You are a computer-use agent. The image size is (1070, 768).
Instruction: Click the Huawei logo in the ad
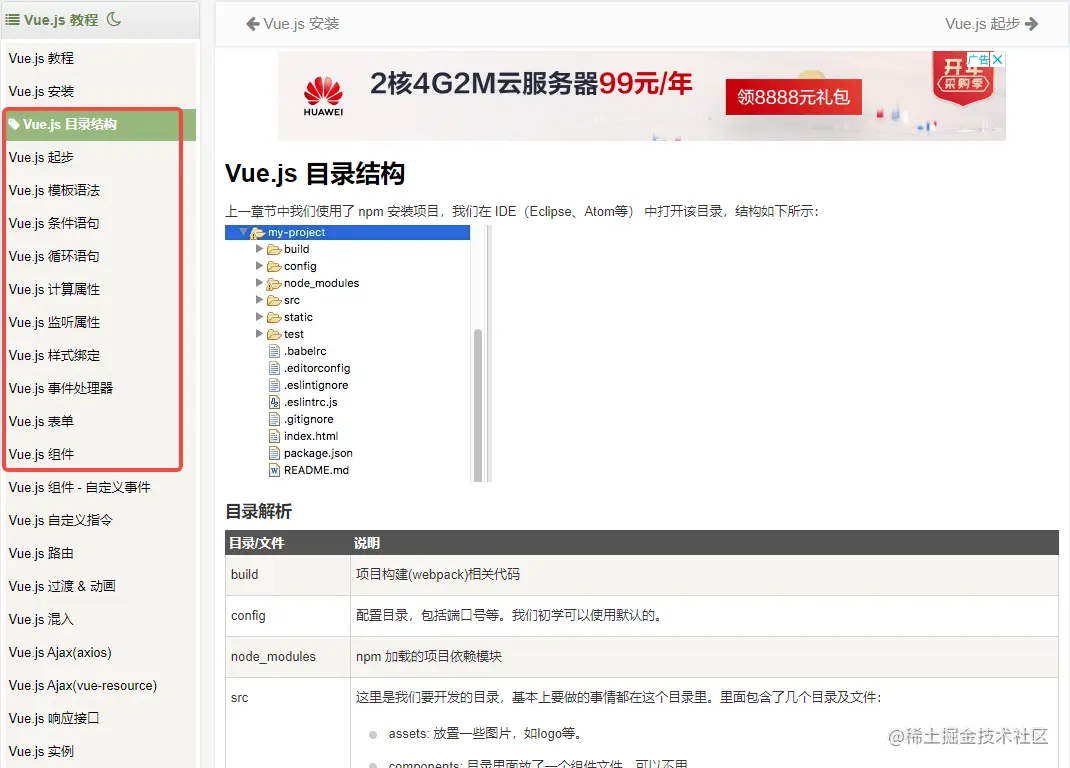pos(323,96)
